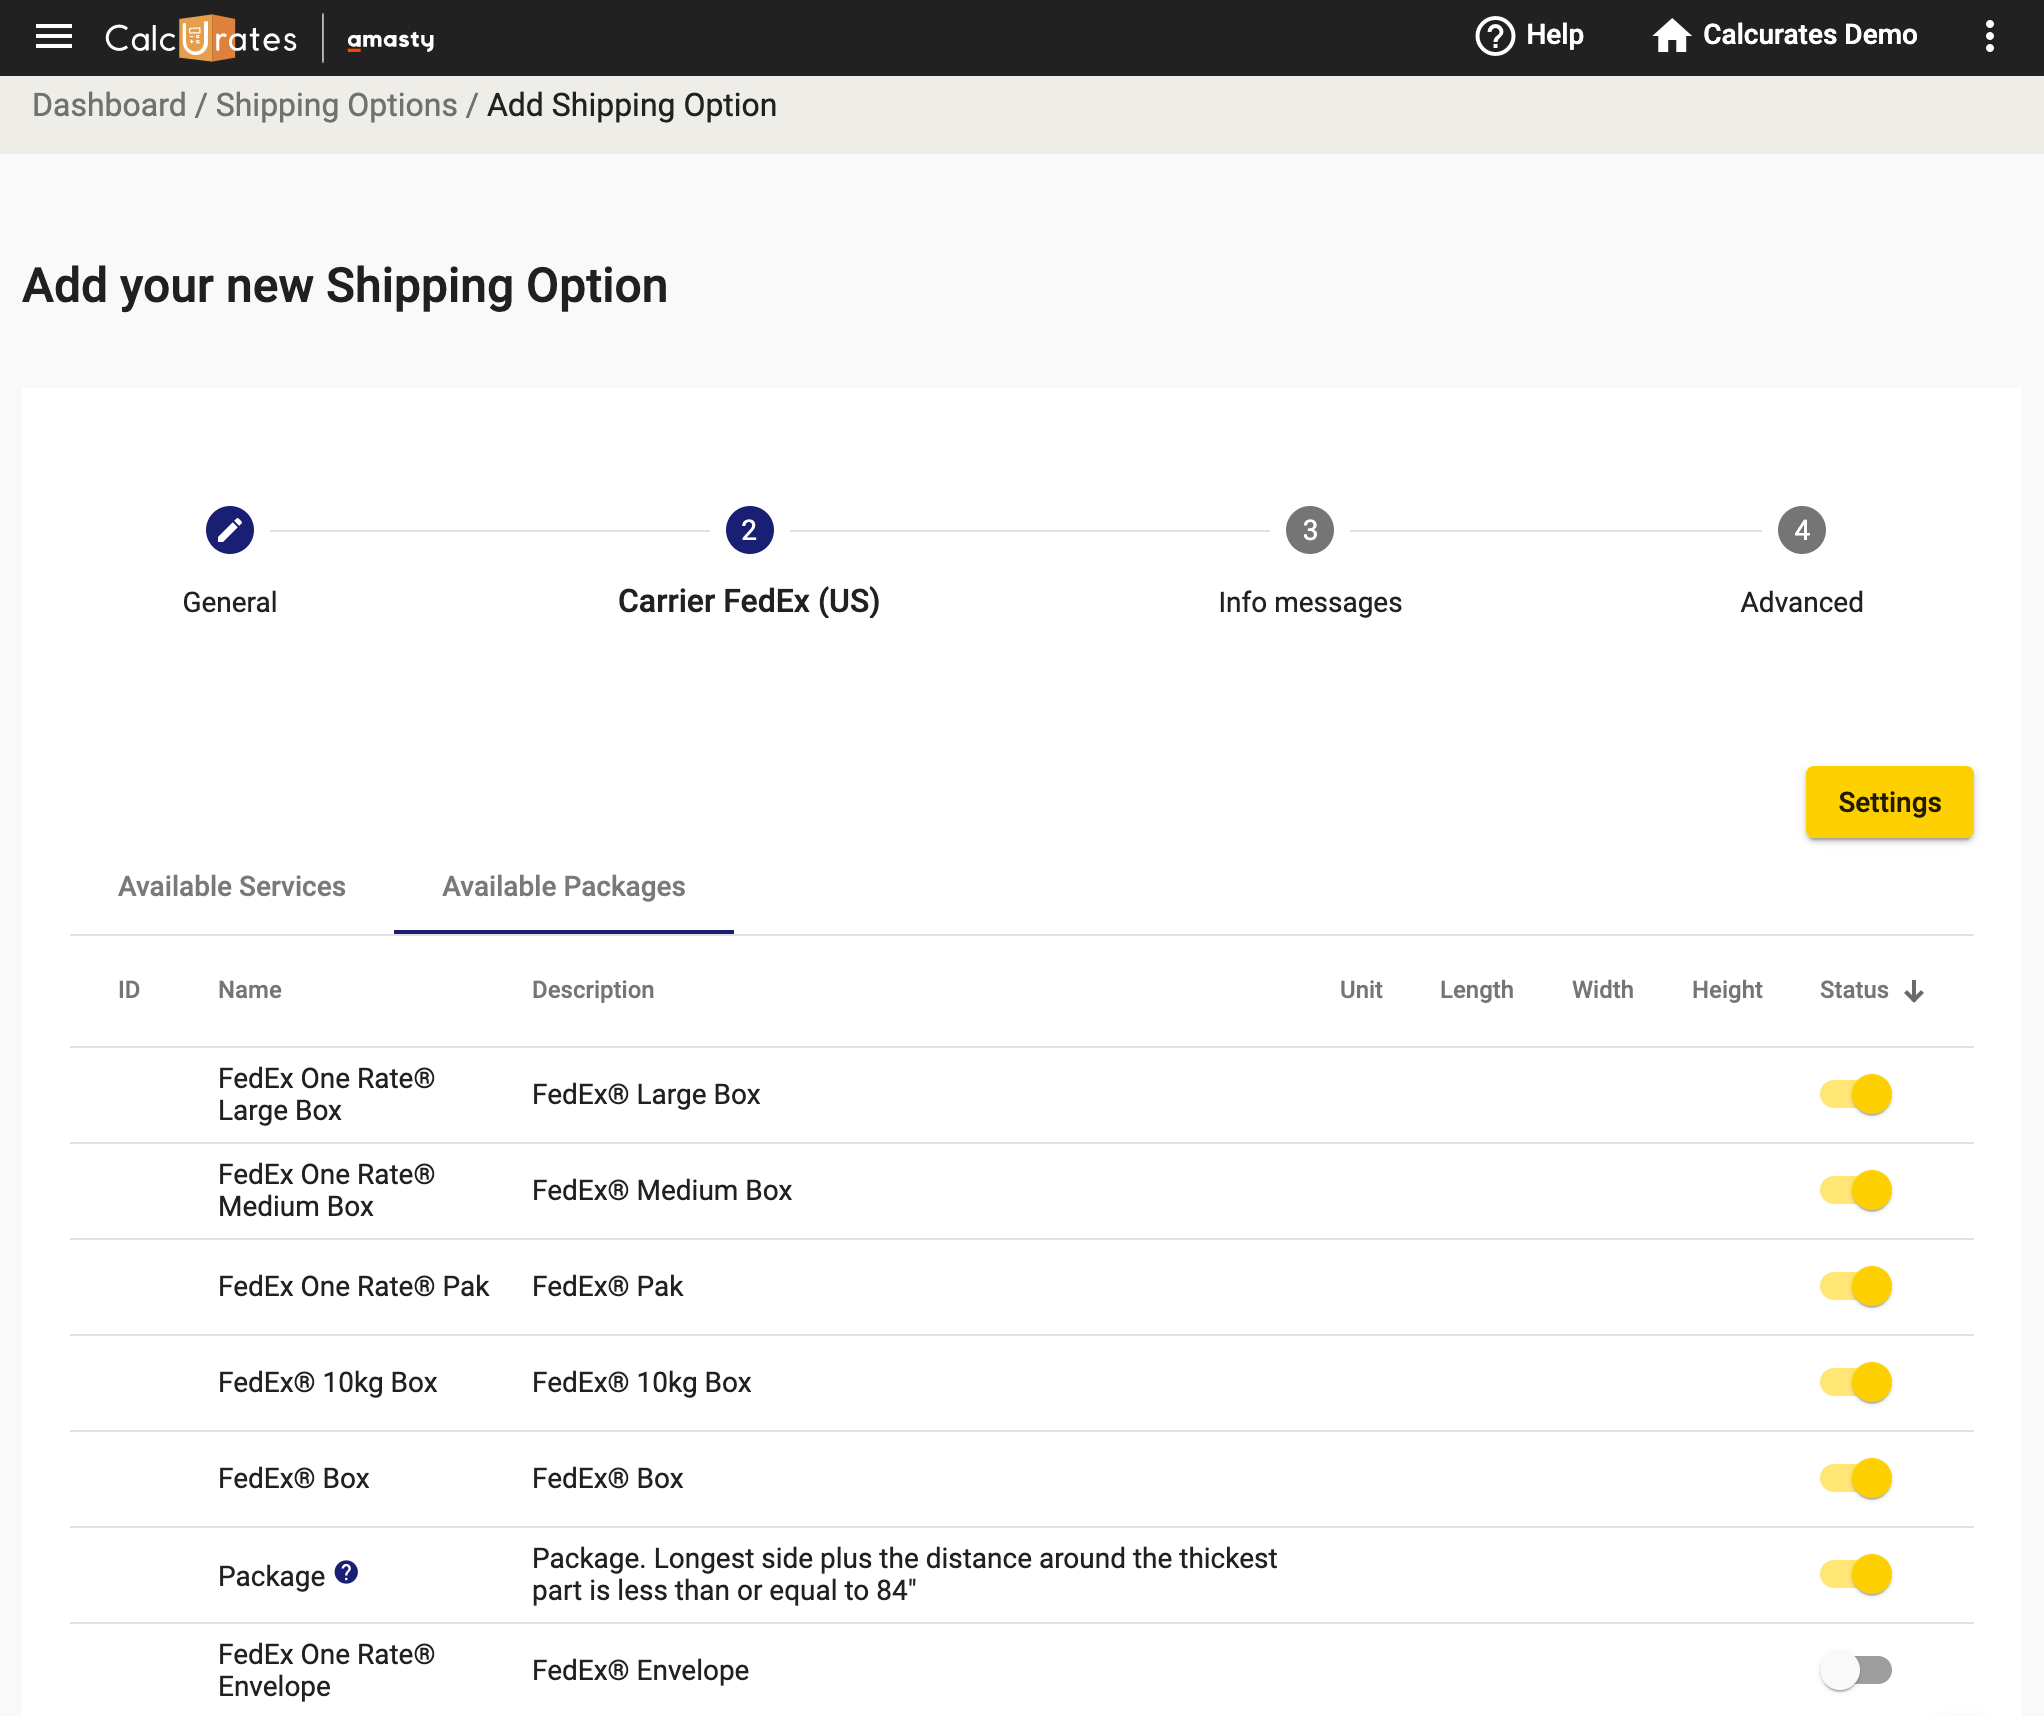Click the General step label
The width and height of the screenshot is (2044, 1716).
tap(230, 602)
